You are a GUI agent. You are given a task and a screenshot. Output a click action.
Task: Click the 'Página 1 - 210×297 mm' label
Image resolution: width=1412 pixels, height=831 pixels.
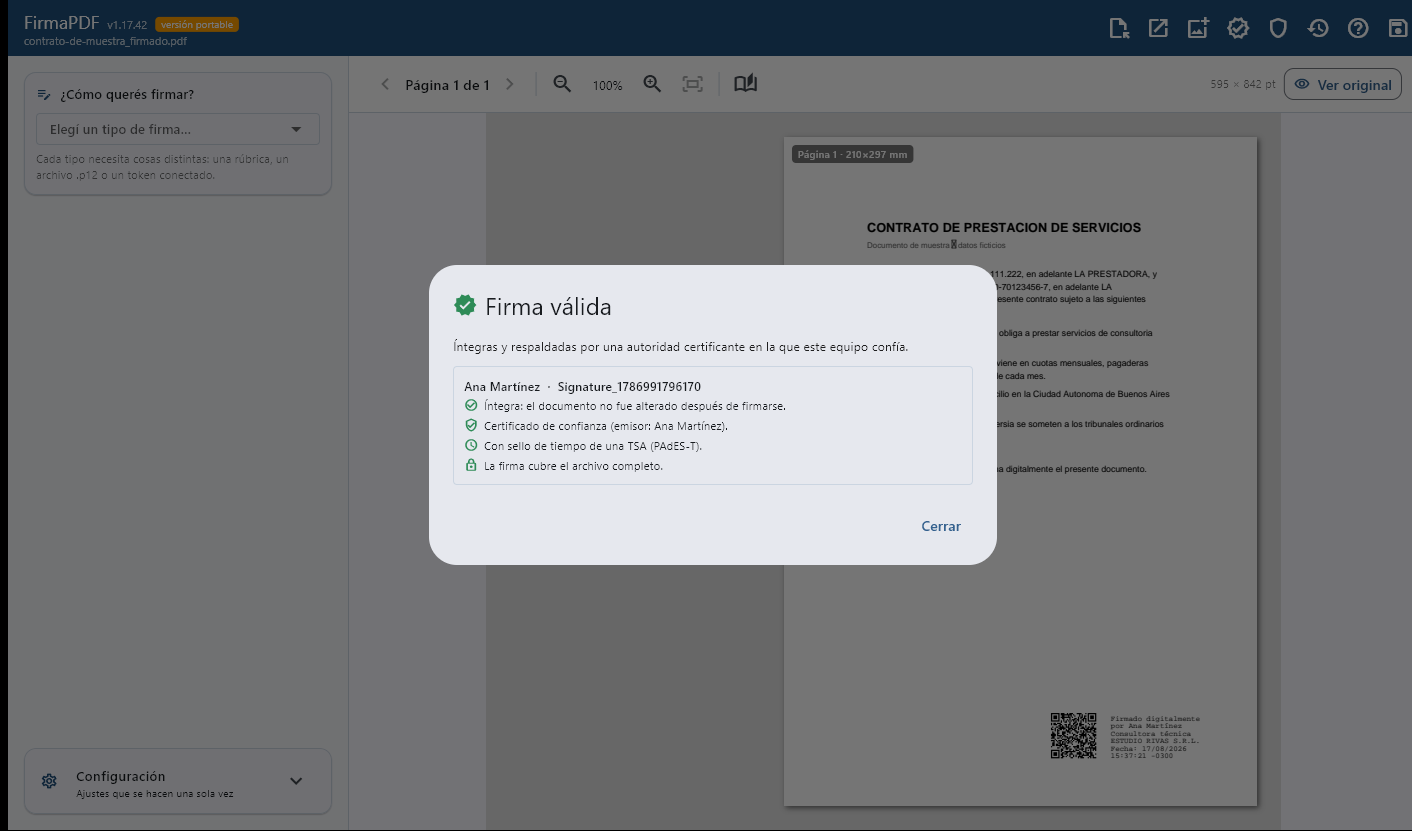(x=852, y=155)
